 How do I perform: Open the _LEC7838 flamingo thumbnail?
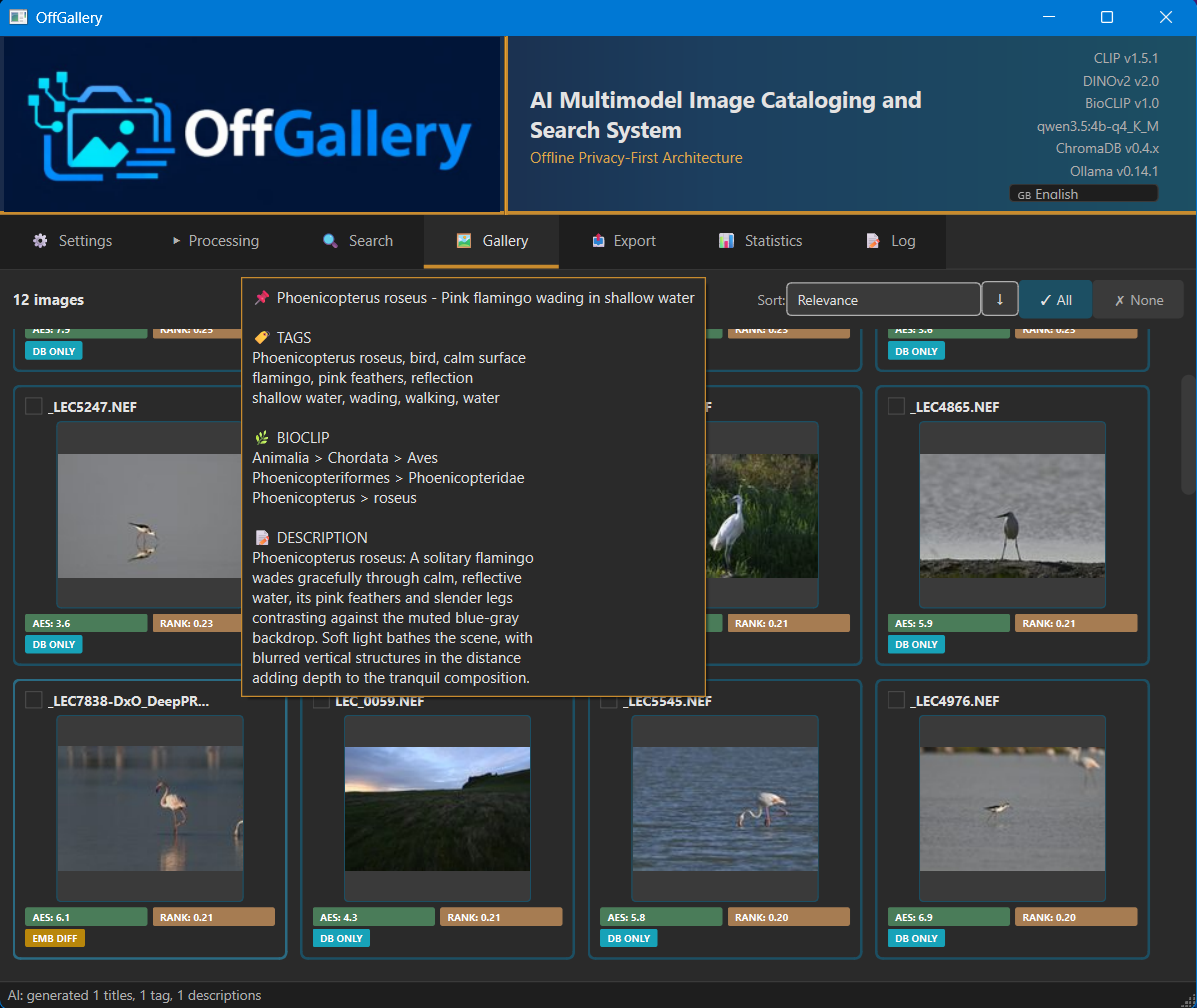(150, 807)
